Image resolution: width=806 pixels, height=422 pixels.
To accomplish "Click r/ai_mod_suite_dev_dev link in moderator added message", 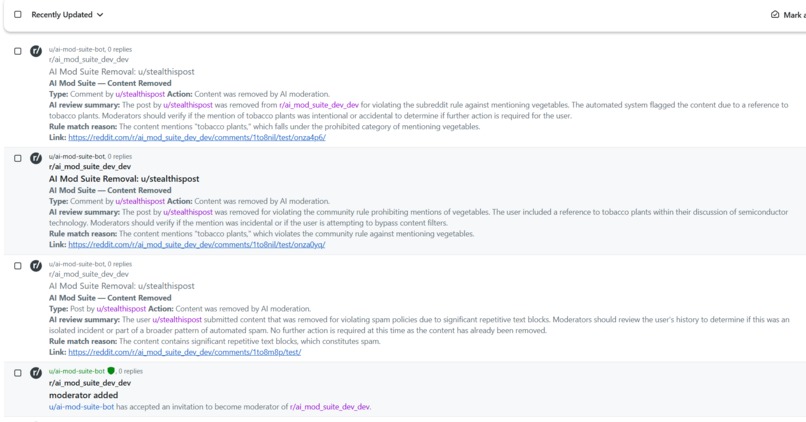I will point(329,407).
